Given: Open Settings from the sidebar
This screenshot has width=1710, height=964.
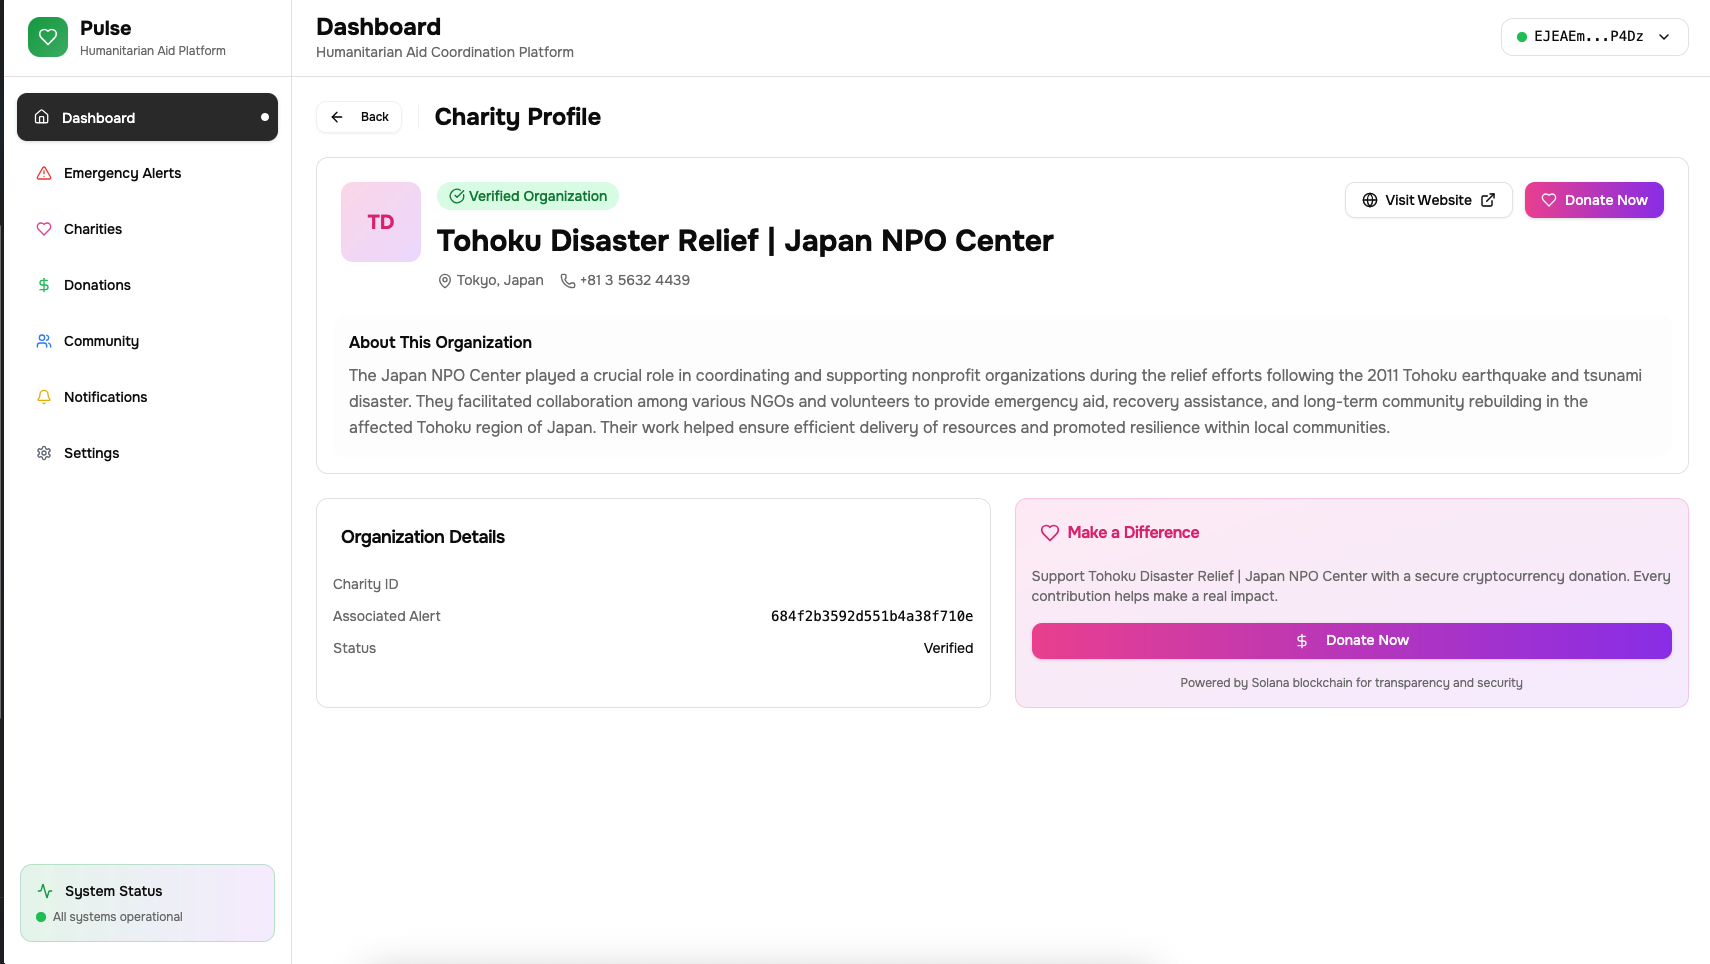Looking at the screenshot, I should click(x=147, y=453).
